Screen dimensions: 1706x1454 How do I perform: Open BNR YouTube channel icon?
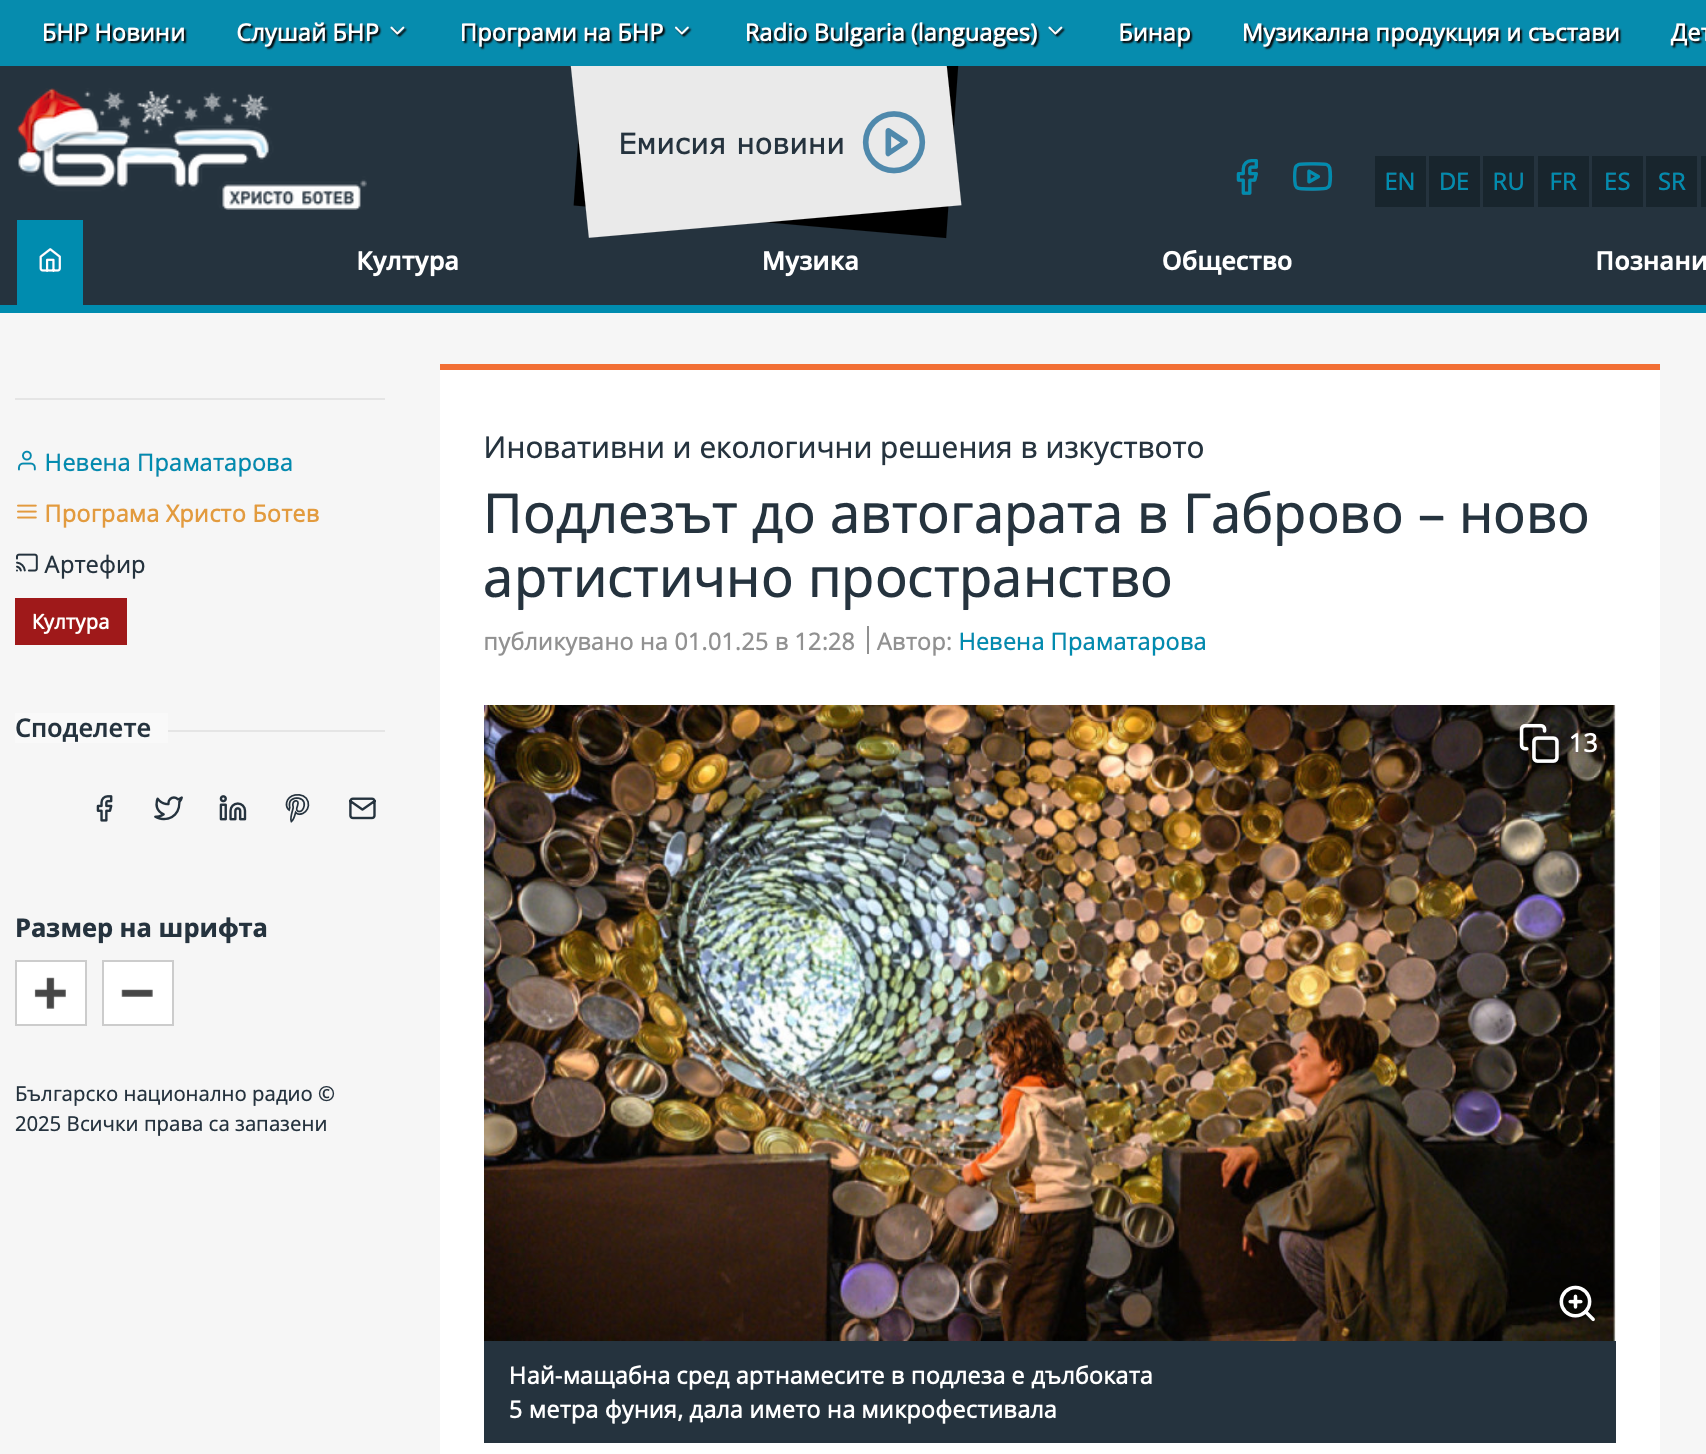click(1312, 177)
